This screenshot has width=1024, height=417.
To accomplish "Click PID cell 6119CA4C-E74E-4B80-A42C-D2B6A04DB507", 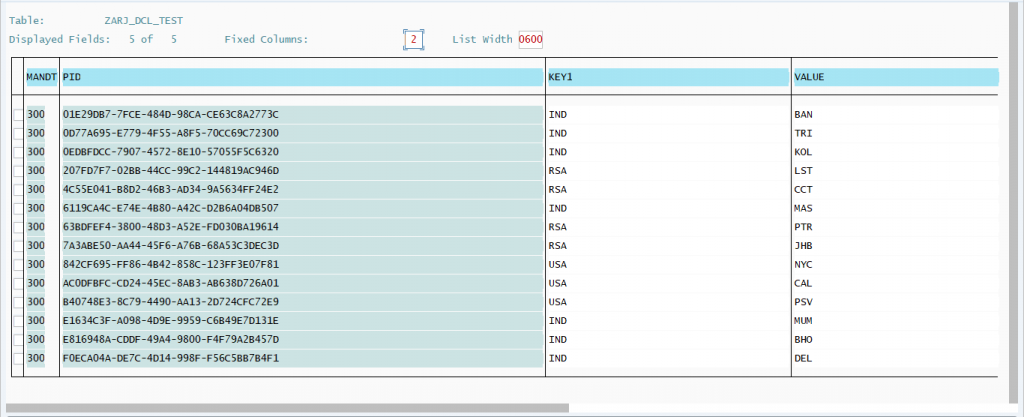I will (302, 208).
